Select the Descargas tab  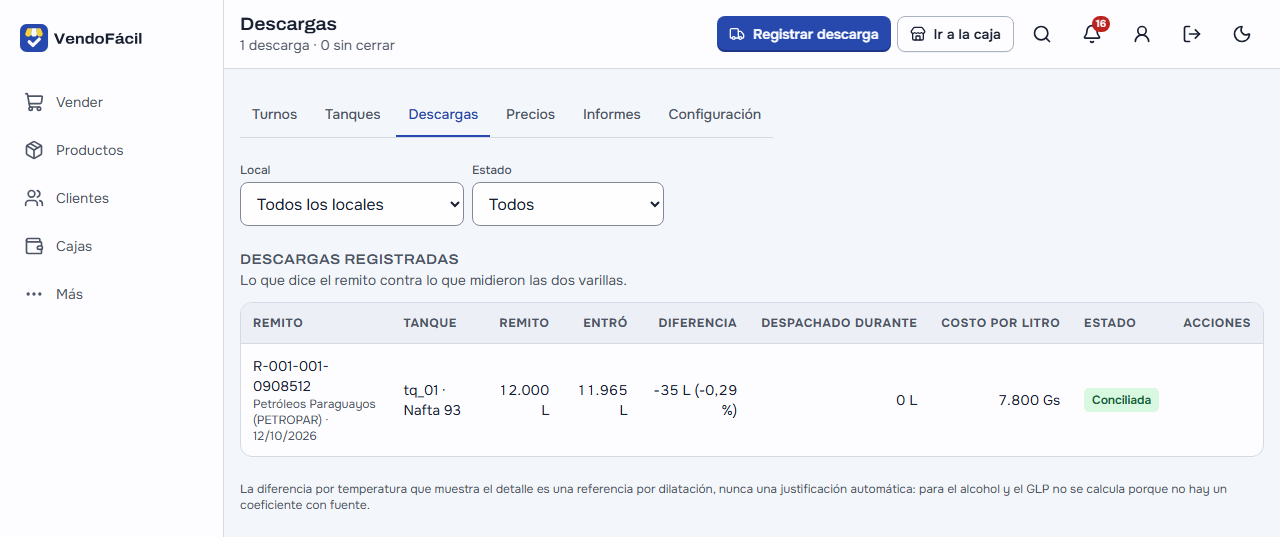443,114
